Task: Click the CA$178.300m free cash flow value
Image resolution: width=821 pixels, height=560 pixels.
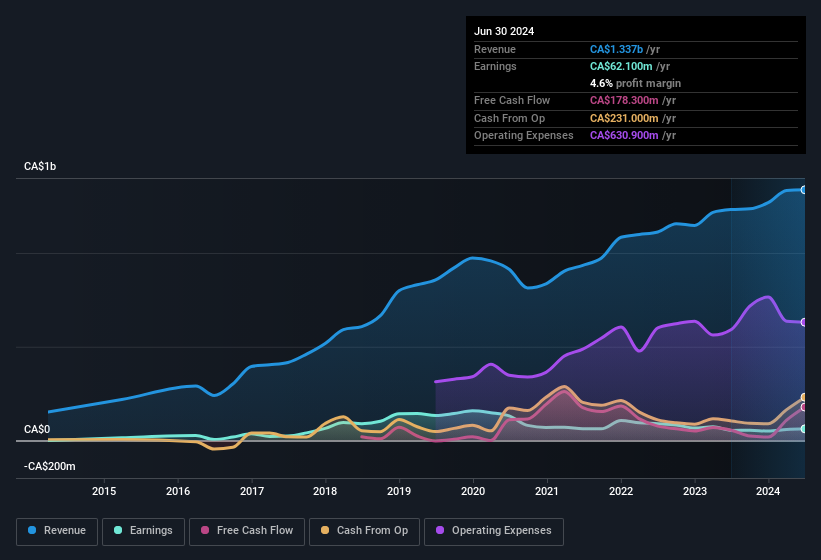Action: 624,100
